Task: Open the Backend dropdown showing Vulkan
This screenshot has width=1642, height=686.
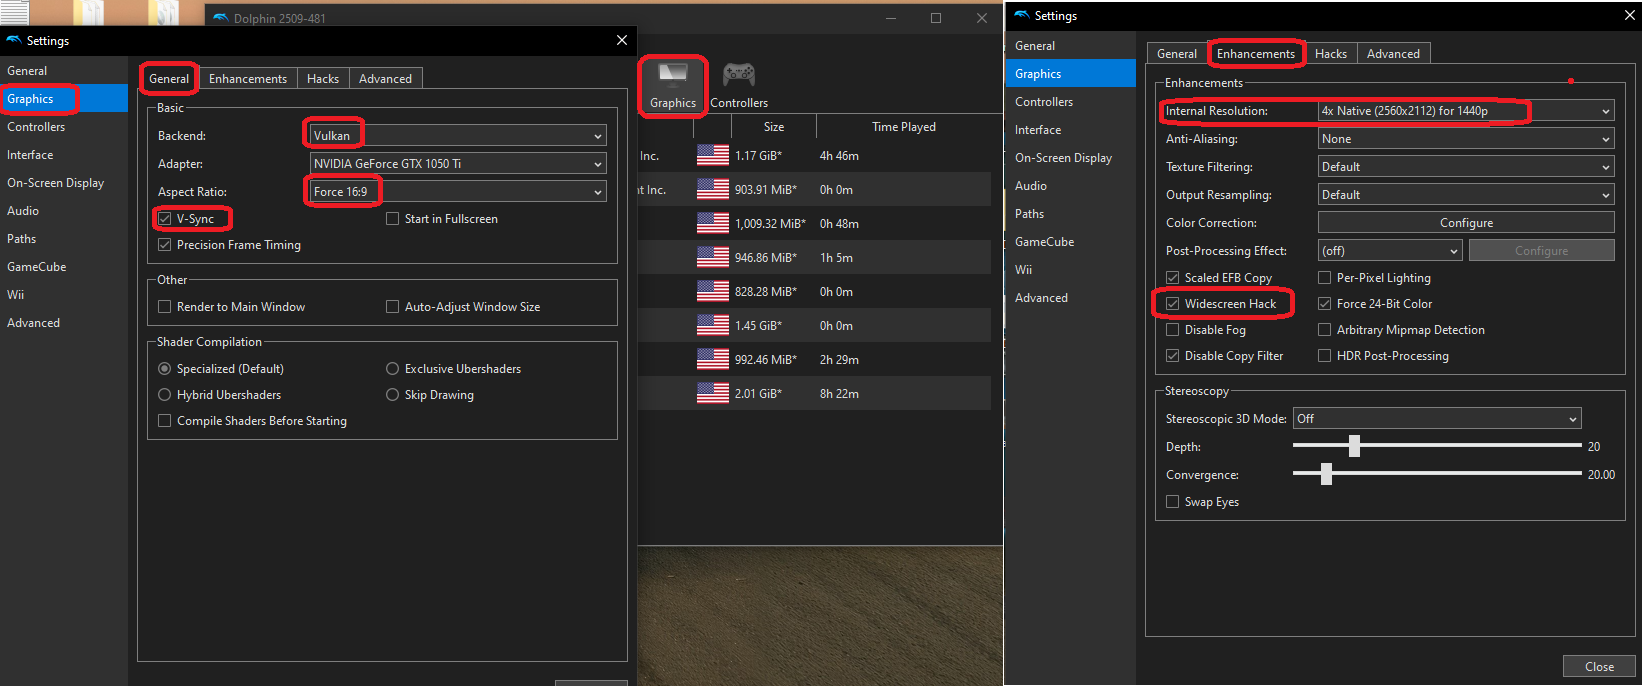Action: pos(458,136)
